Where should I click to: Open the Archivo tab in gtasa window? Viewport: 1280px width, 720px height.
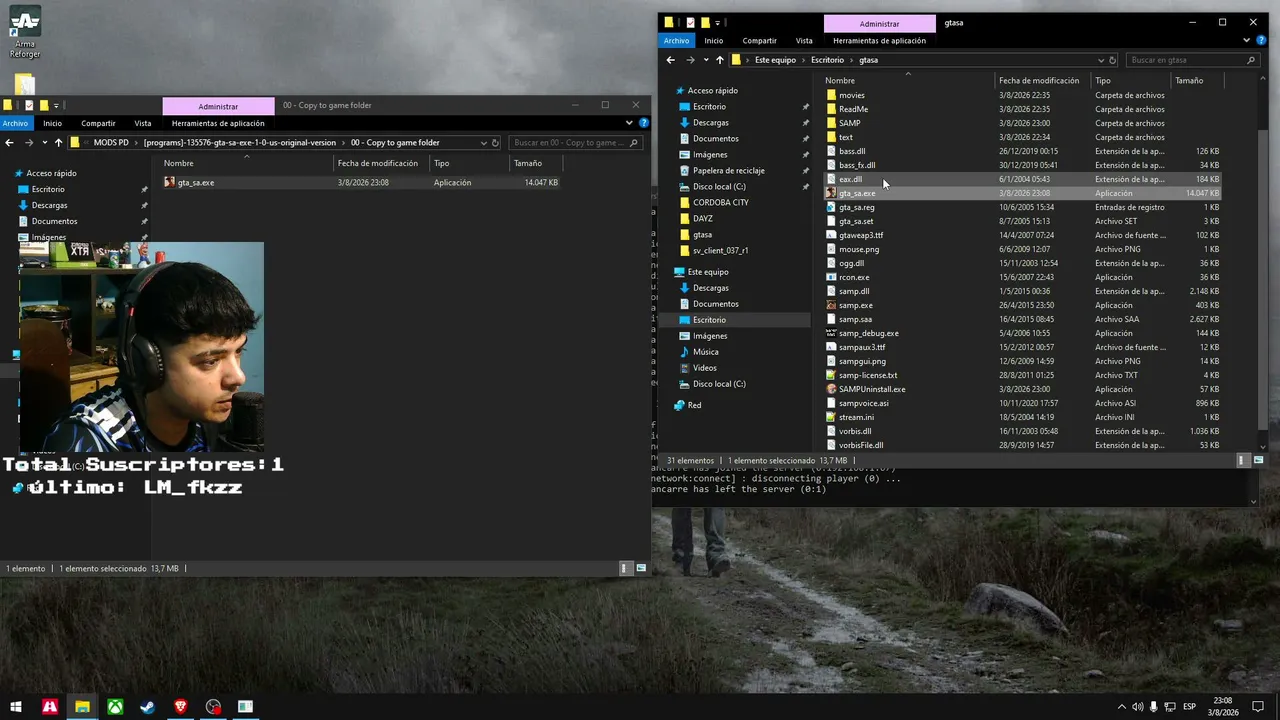coord(677,41)
